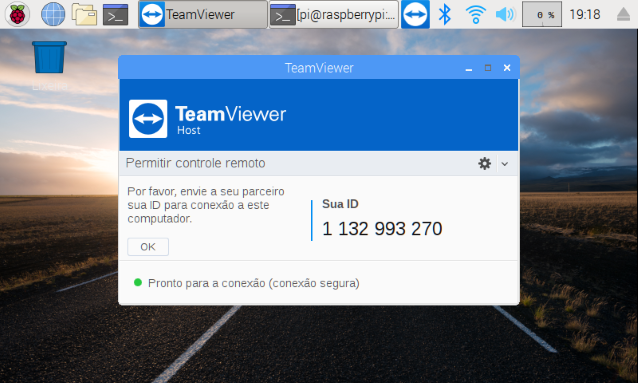Maximize the TeamViewer window

(x=488, y=68)
